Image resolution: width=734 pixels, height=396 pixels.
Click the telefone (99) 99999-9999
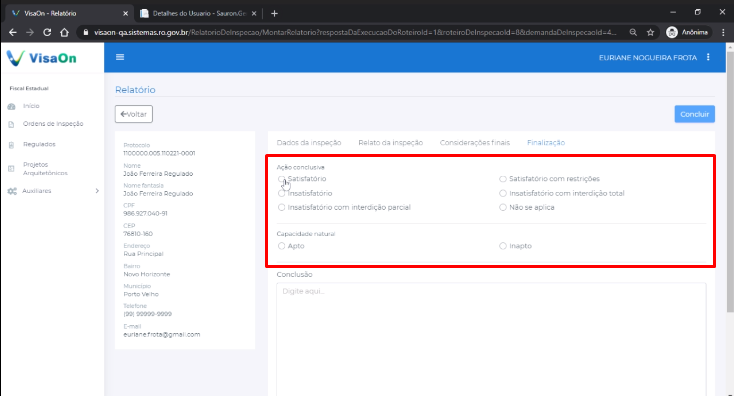point(147,314)
